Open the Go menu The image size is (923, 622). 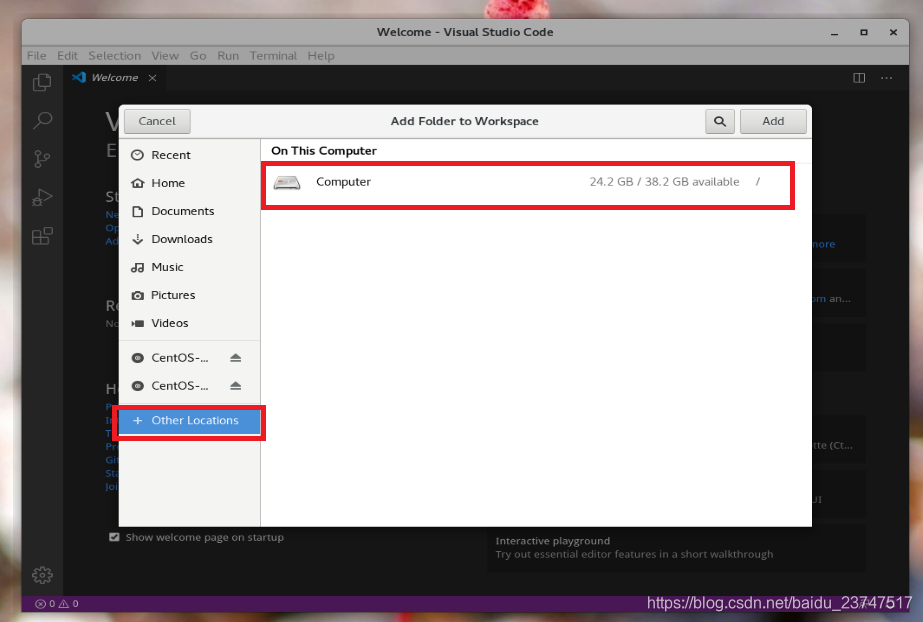[x=198, y=56]
